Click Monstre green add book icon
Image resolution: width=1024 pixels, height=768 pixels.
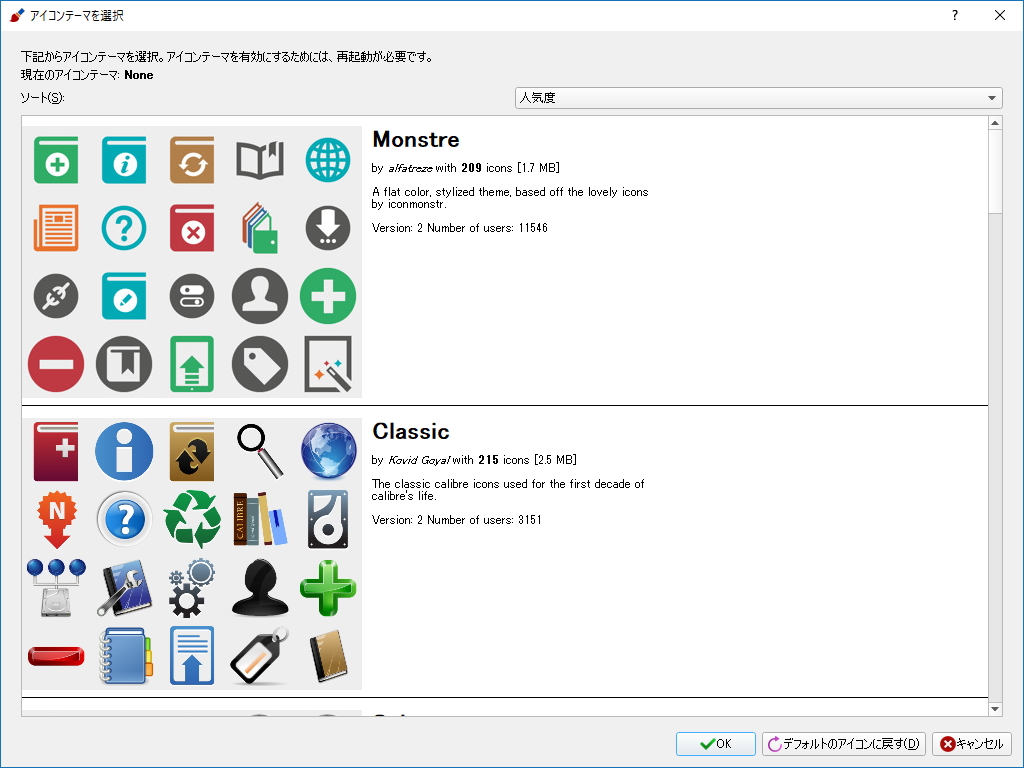(x=56, y=160)
